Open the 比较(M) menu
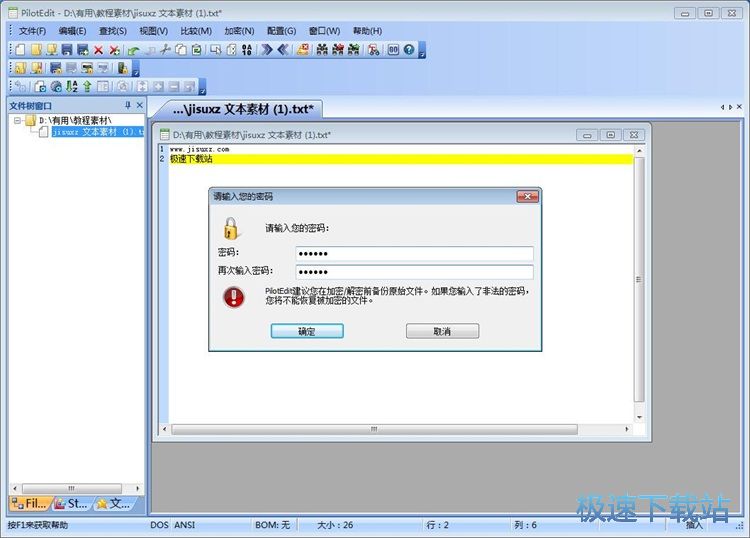This screenshot has height=538, width=750. point(197,31)
